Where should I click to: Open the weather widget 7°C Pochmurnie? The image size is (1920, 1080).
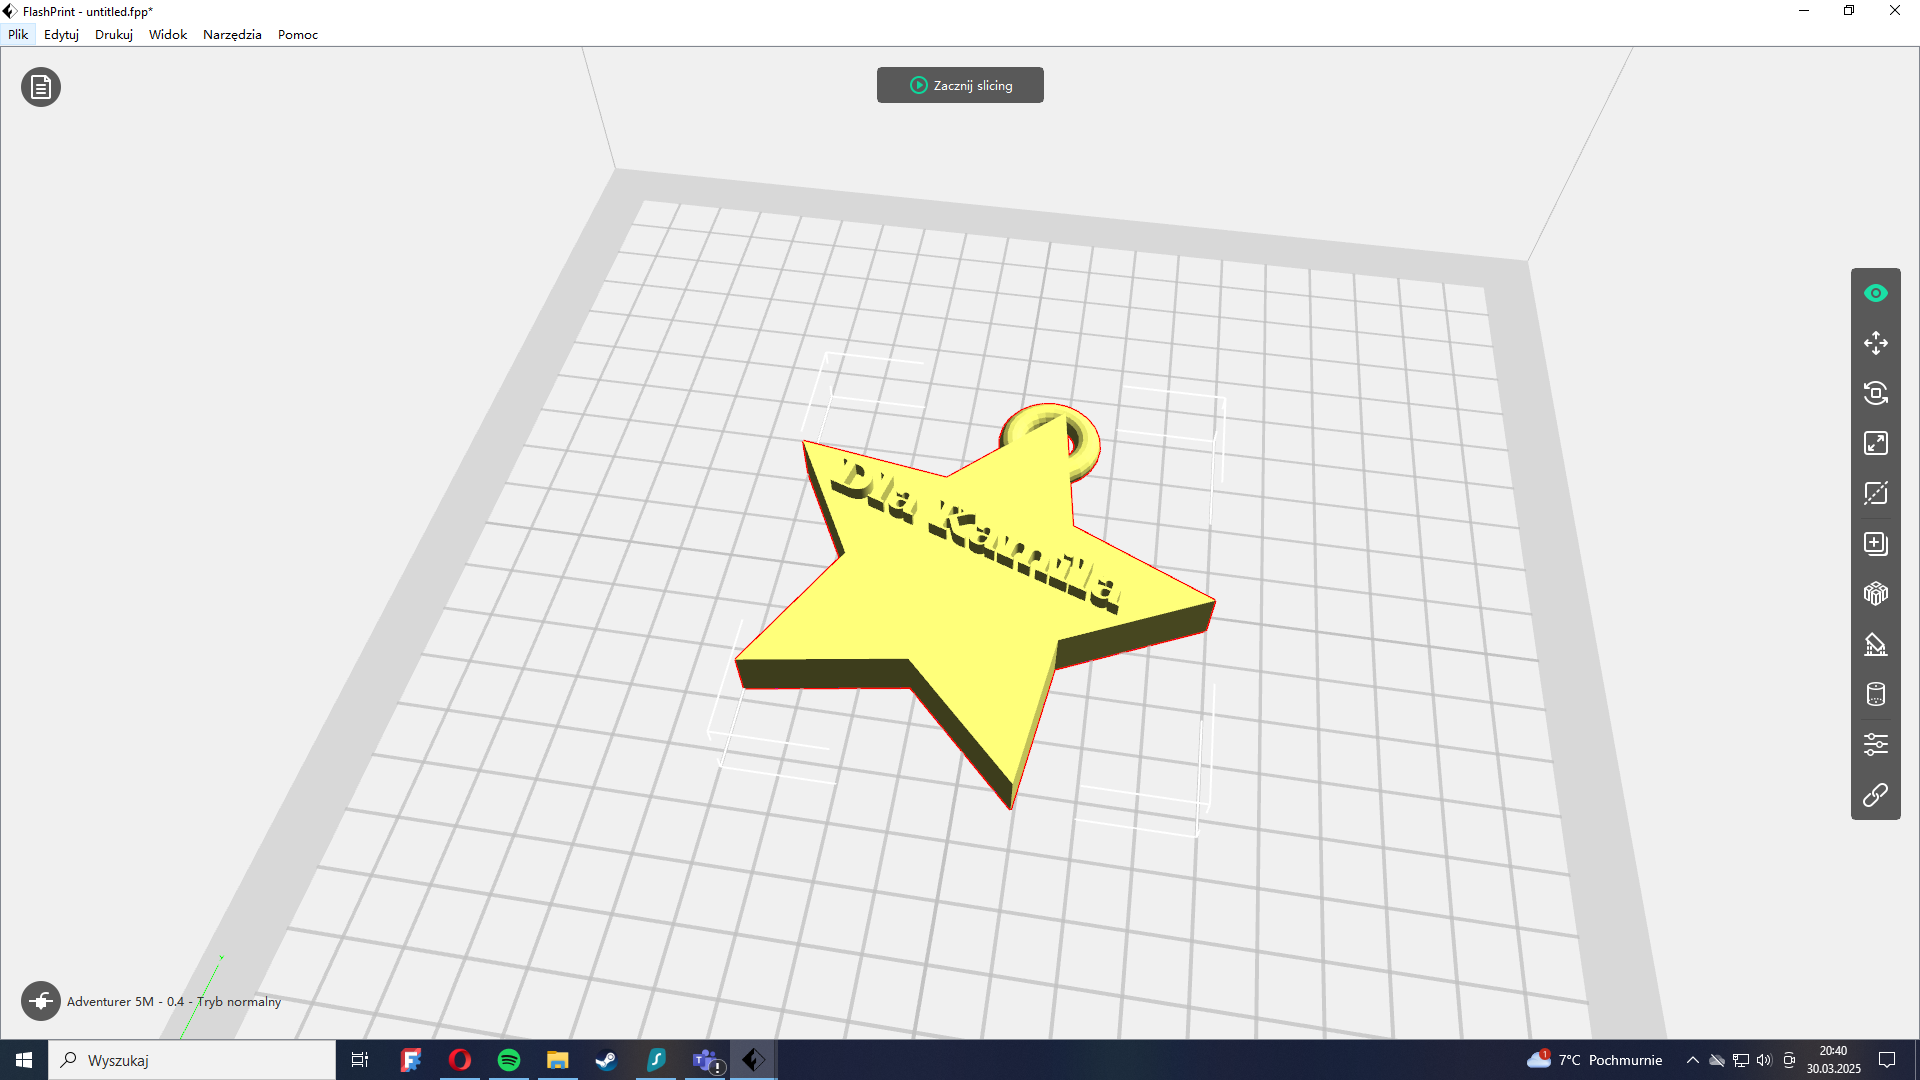pyautogui.click(x=1594, y=1060)
